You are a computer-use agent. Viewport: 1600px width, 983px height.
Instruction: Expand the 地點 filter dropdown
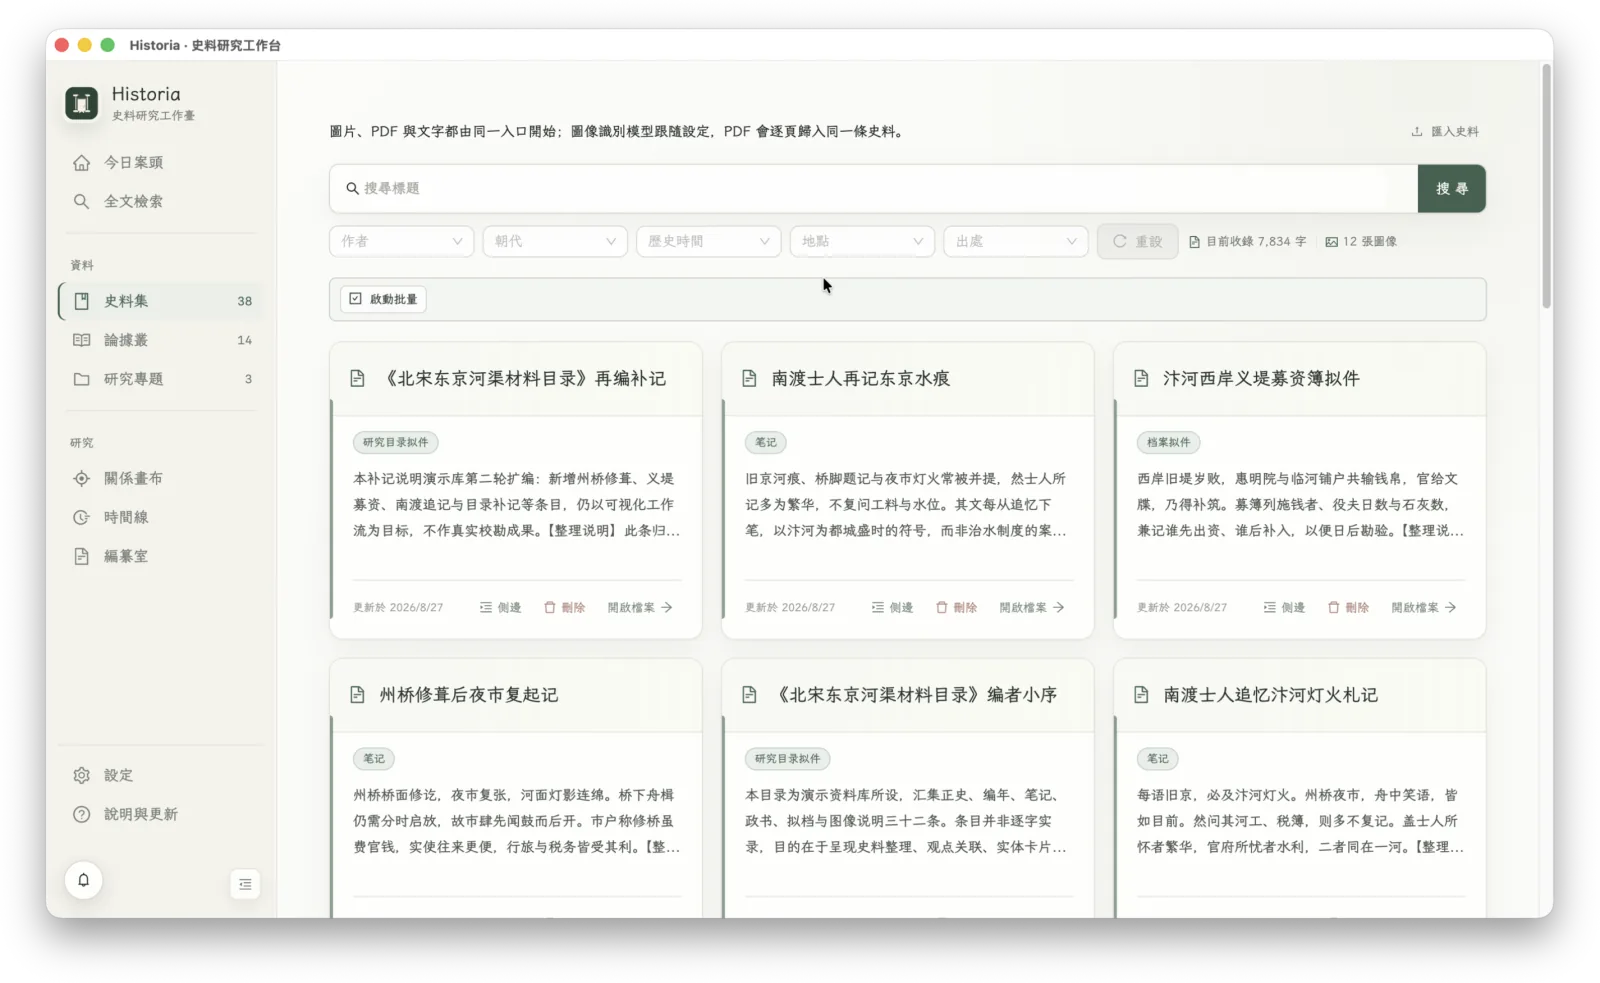pyautogui.click(x=862, y=241)
